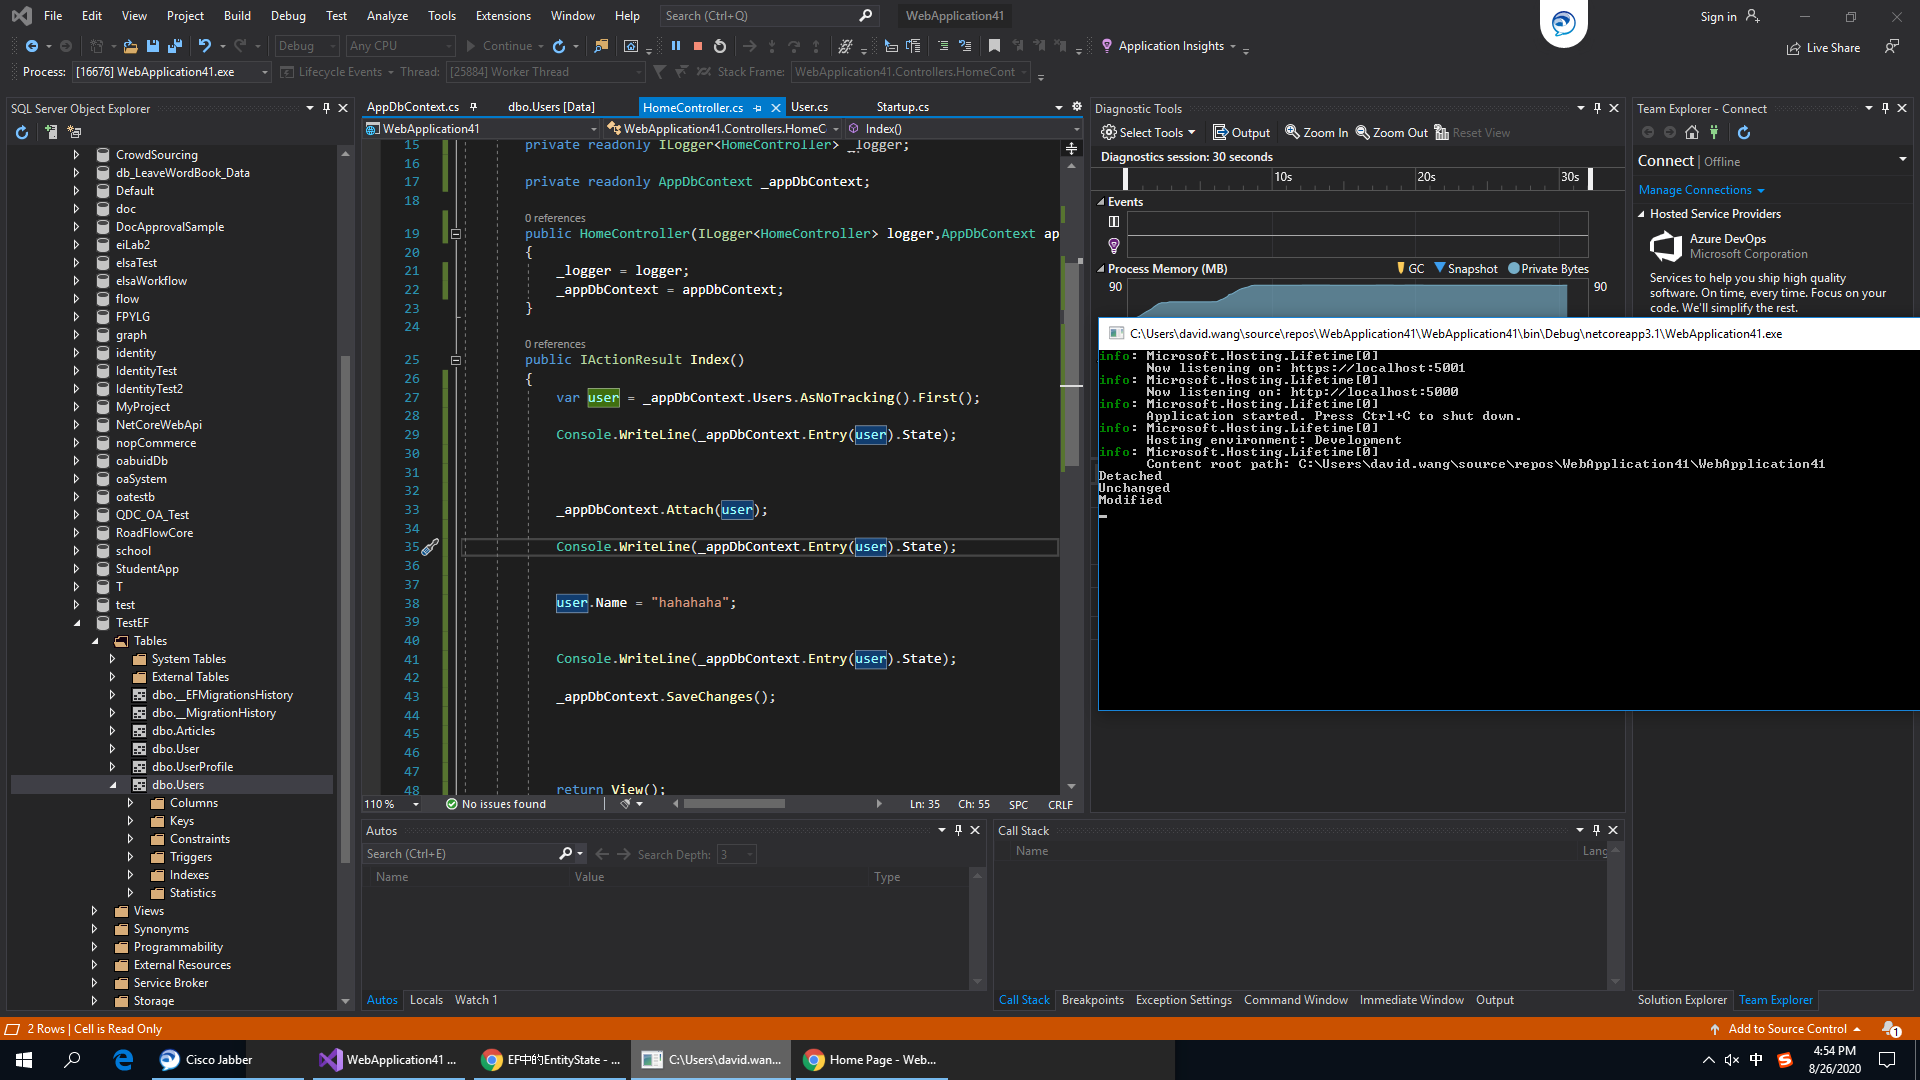Open the Debug menu
Image resolution: width=1920 pixels, height=1080 pixels.
point(288,15)
